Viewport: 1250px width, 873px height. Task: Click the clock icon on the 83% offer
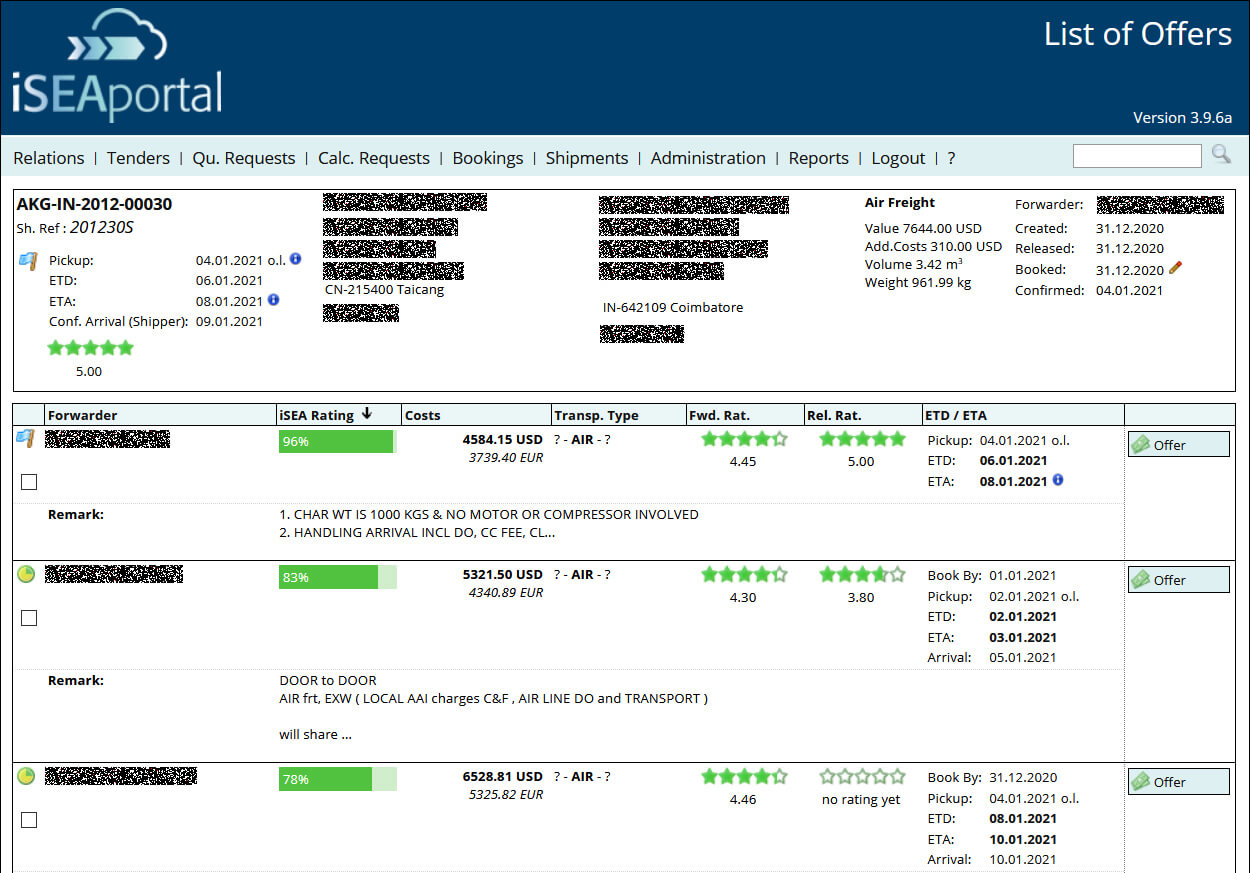[27, 574]
